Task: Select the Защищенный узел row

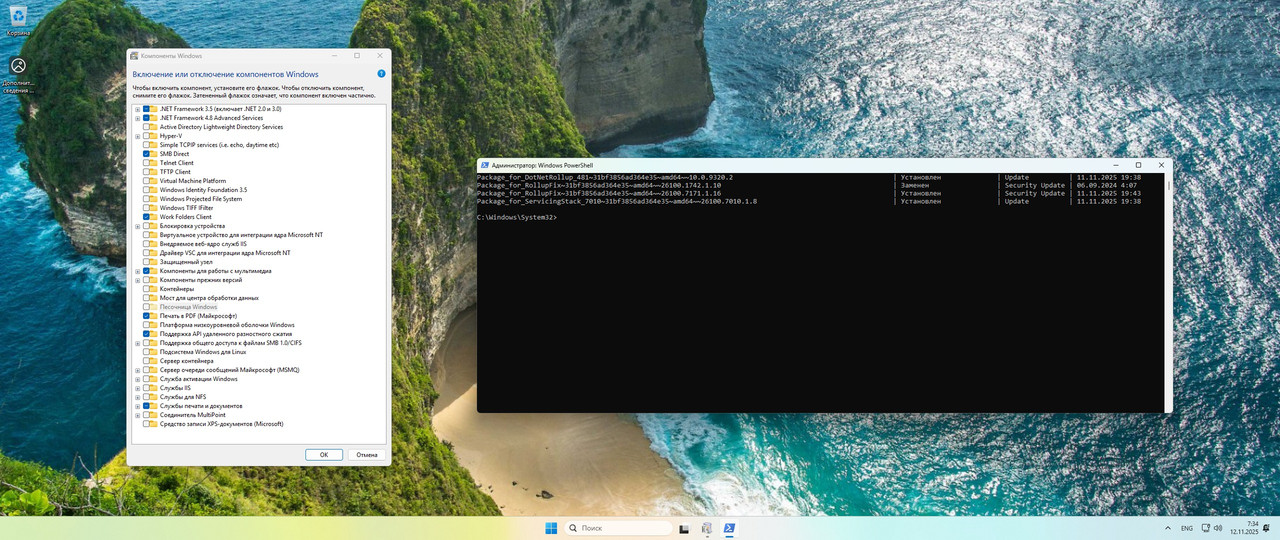Action: coord(186,262)
